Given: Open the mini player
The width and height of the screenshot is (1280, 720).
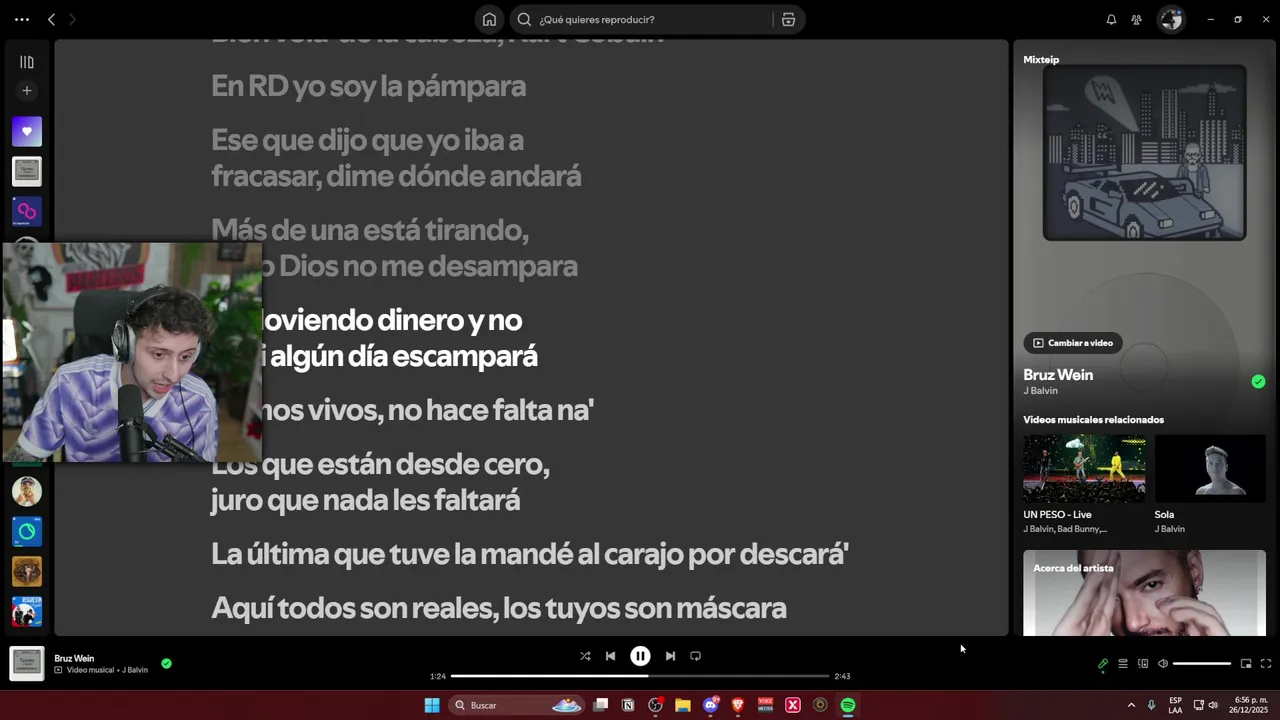Looking at the screenshot, I should tap(1246, 663).
